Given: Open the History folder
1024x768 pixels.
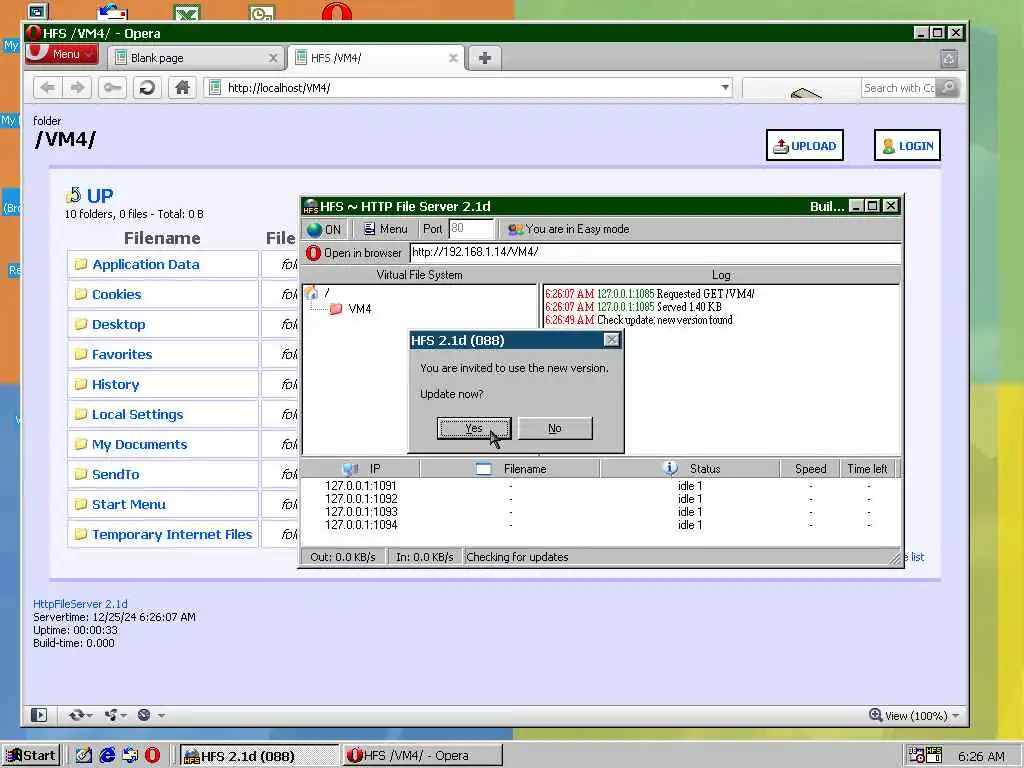Looking at the screenshot, I should (115, 385).
